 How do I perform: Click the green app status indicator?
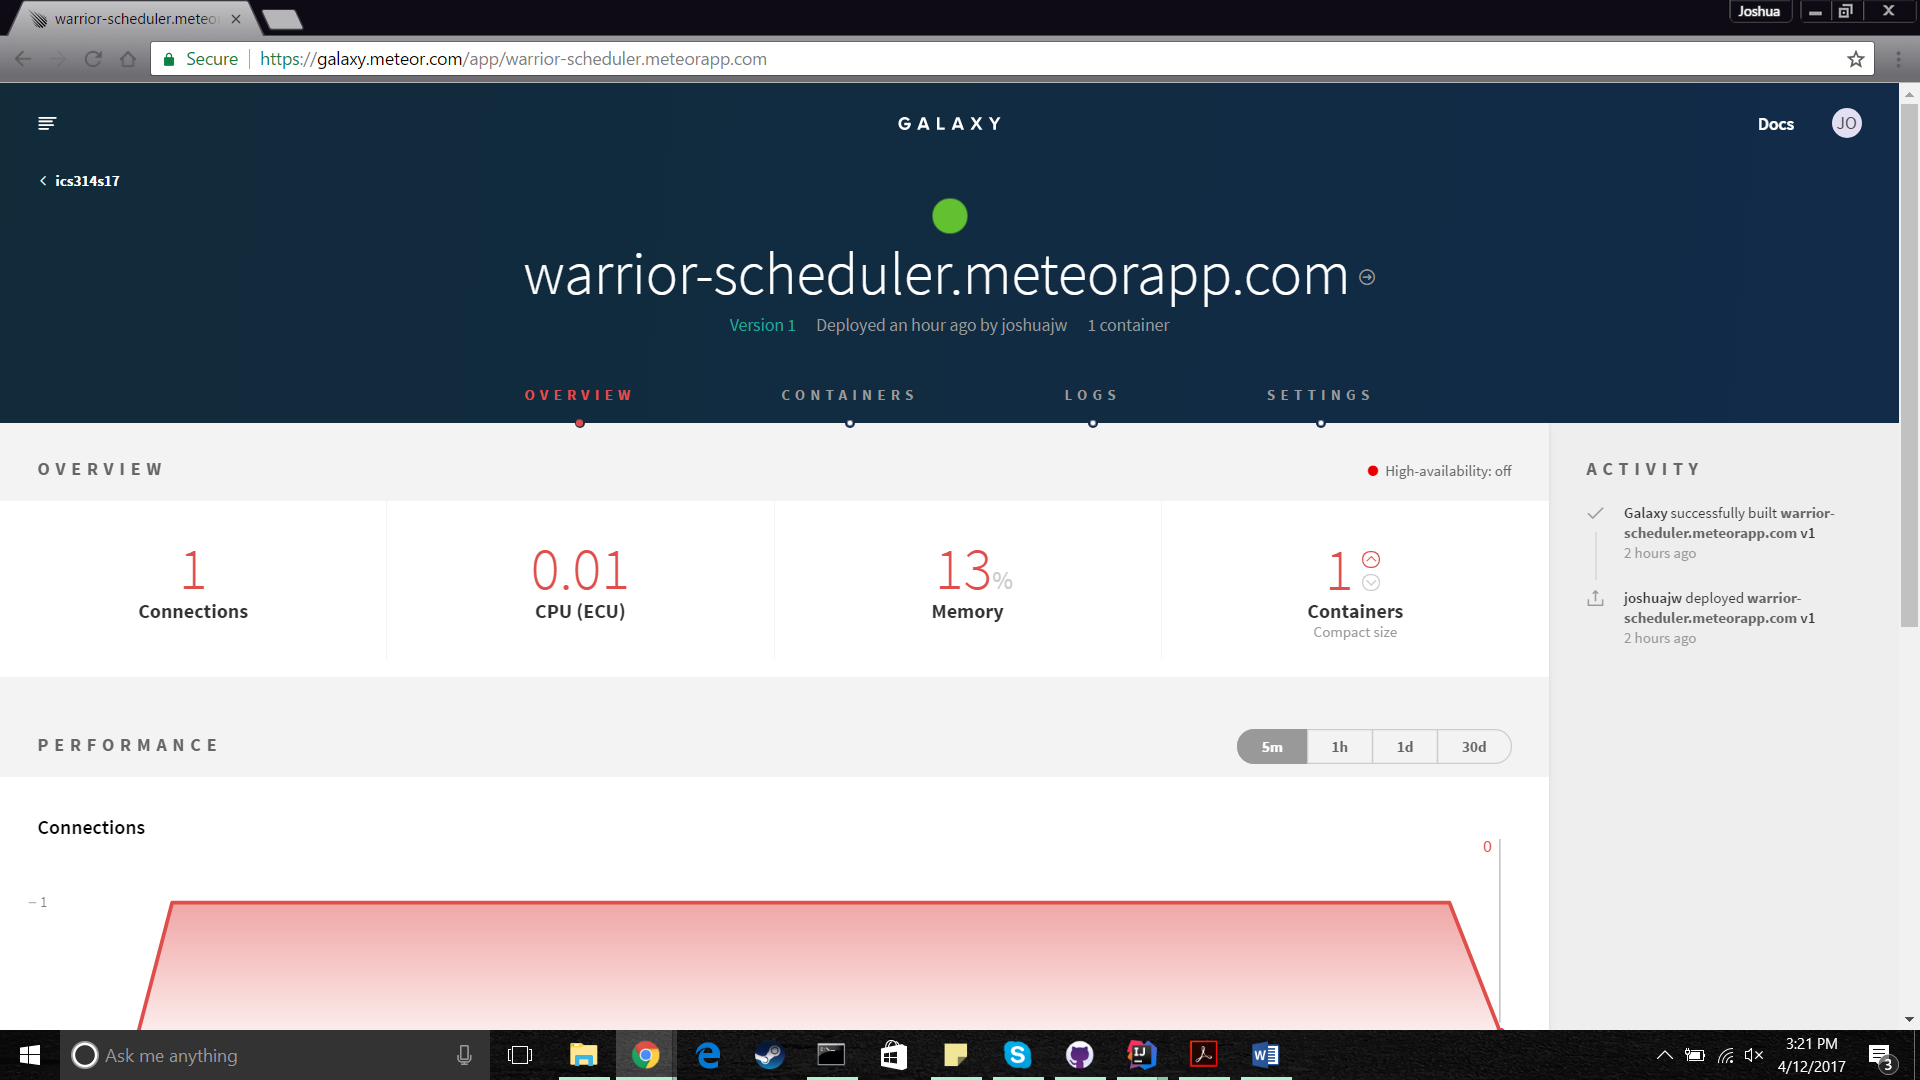(950, 216)
